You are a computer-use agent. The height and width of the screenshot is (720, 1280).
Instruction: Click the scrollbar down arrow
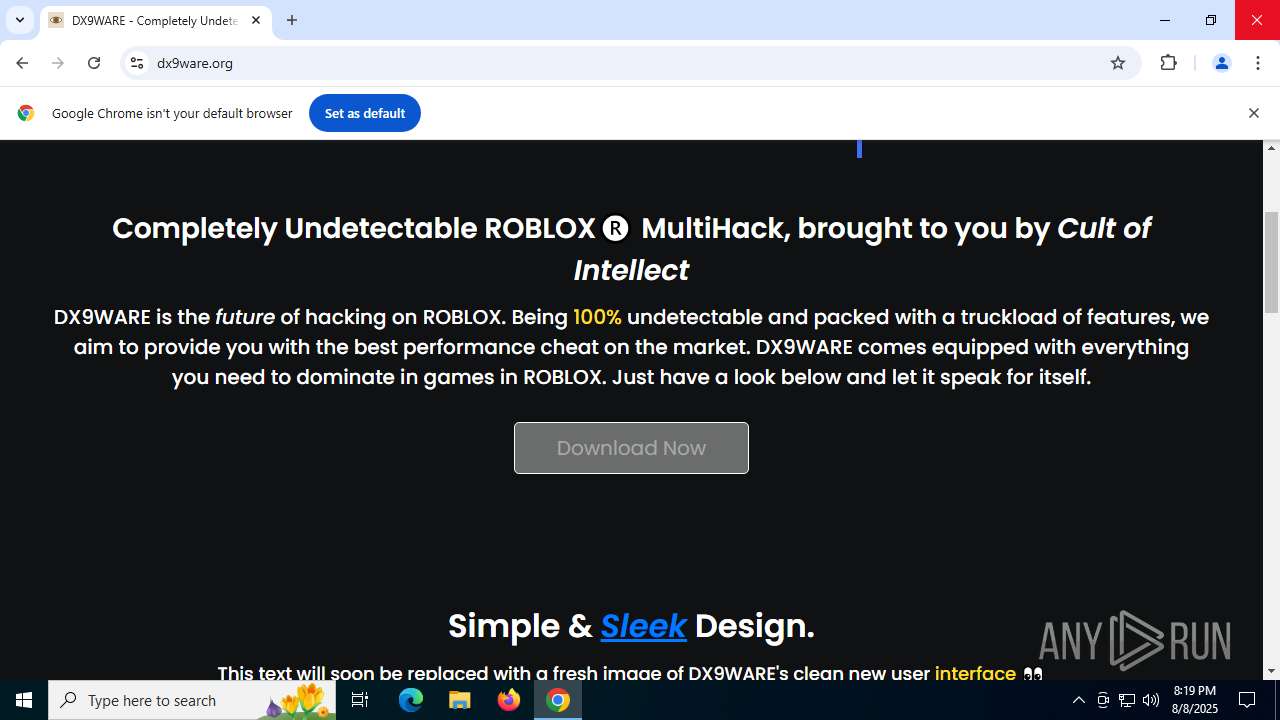pos(1272,671)
